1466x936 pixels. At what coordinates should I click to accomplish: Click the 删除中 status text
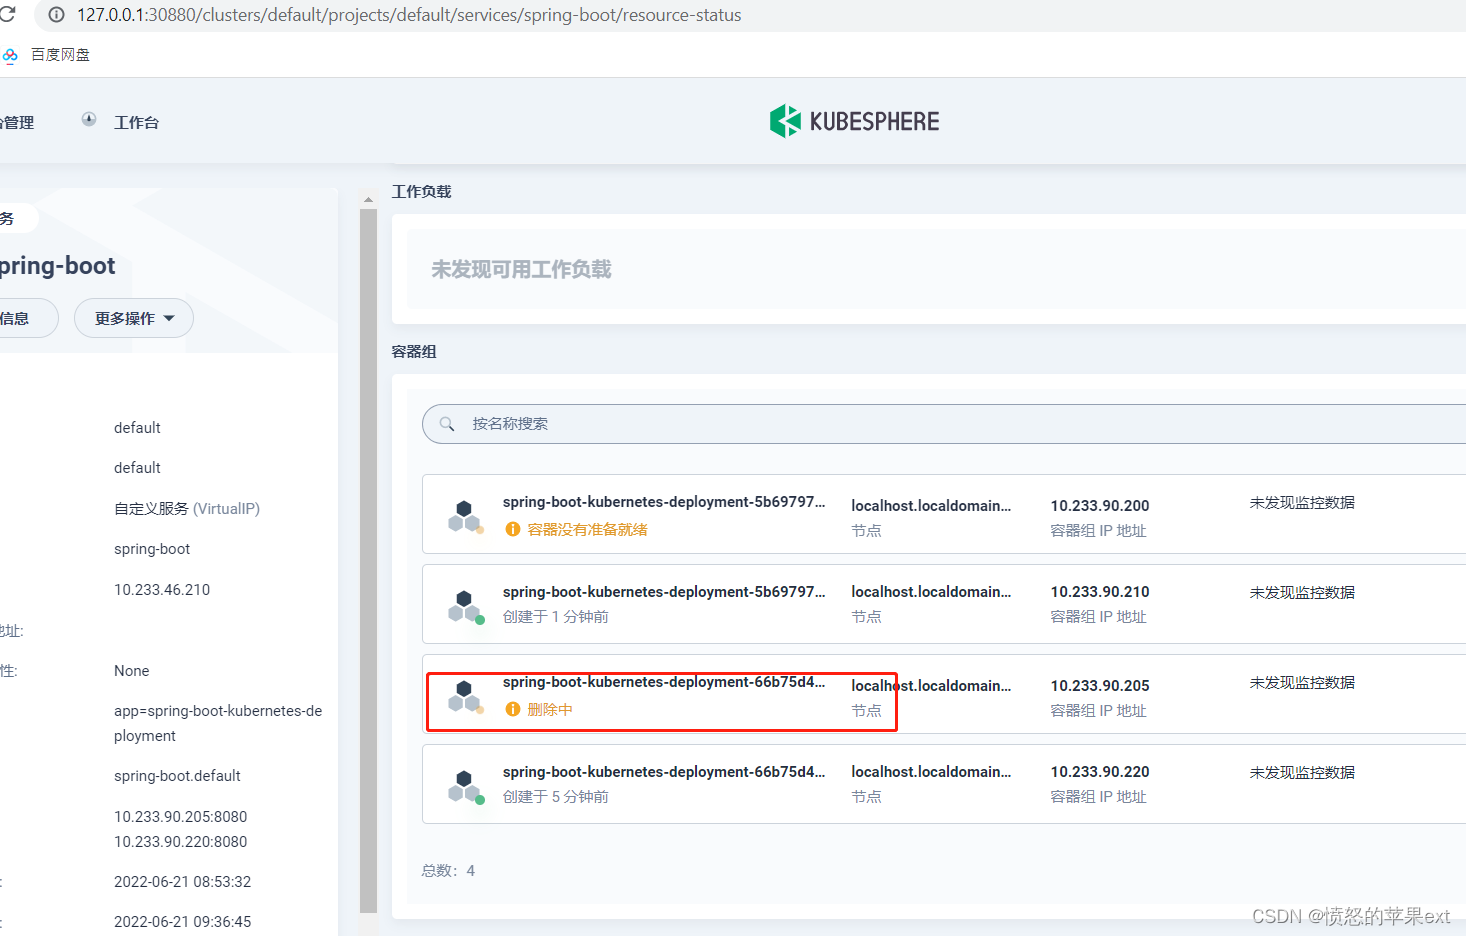pyautogui.click(x=550, y=710)
